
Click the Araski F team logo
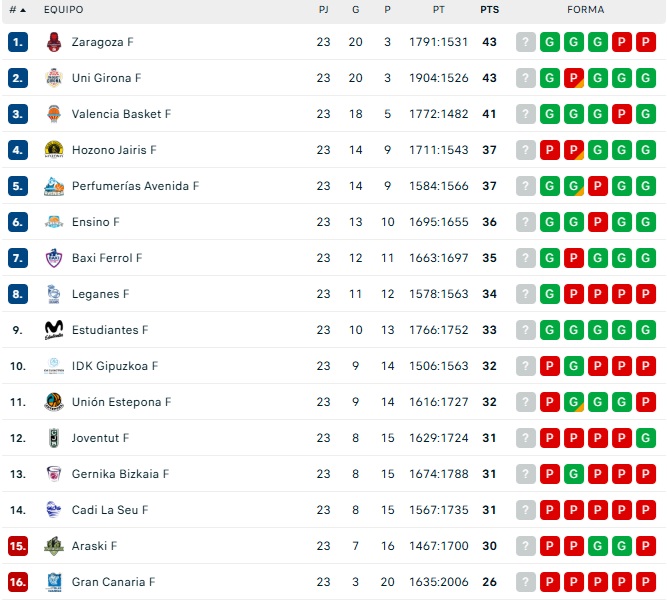(x=54, y=546)
